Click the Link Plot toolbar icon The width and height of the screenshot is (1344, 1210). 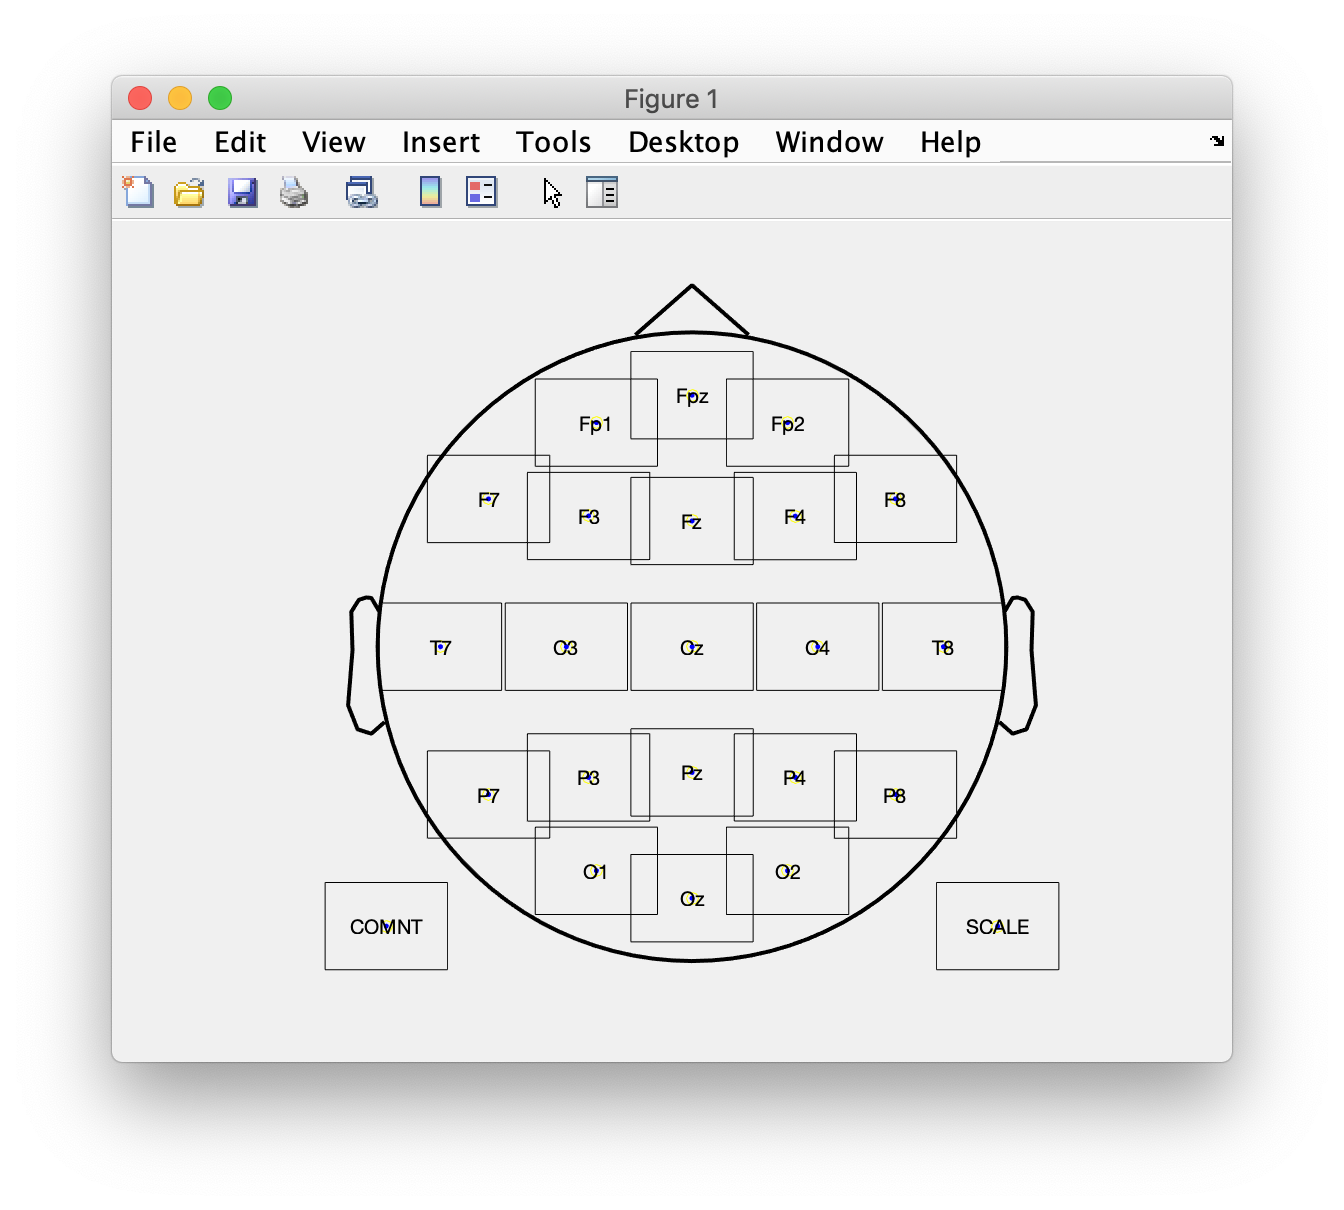click(361, 192)
